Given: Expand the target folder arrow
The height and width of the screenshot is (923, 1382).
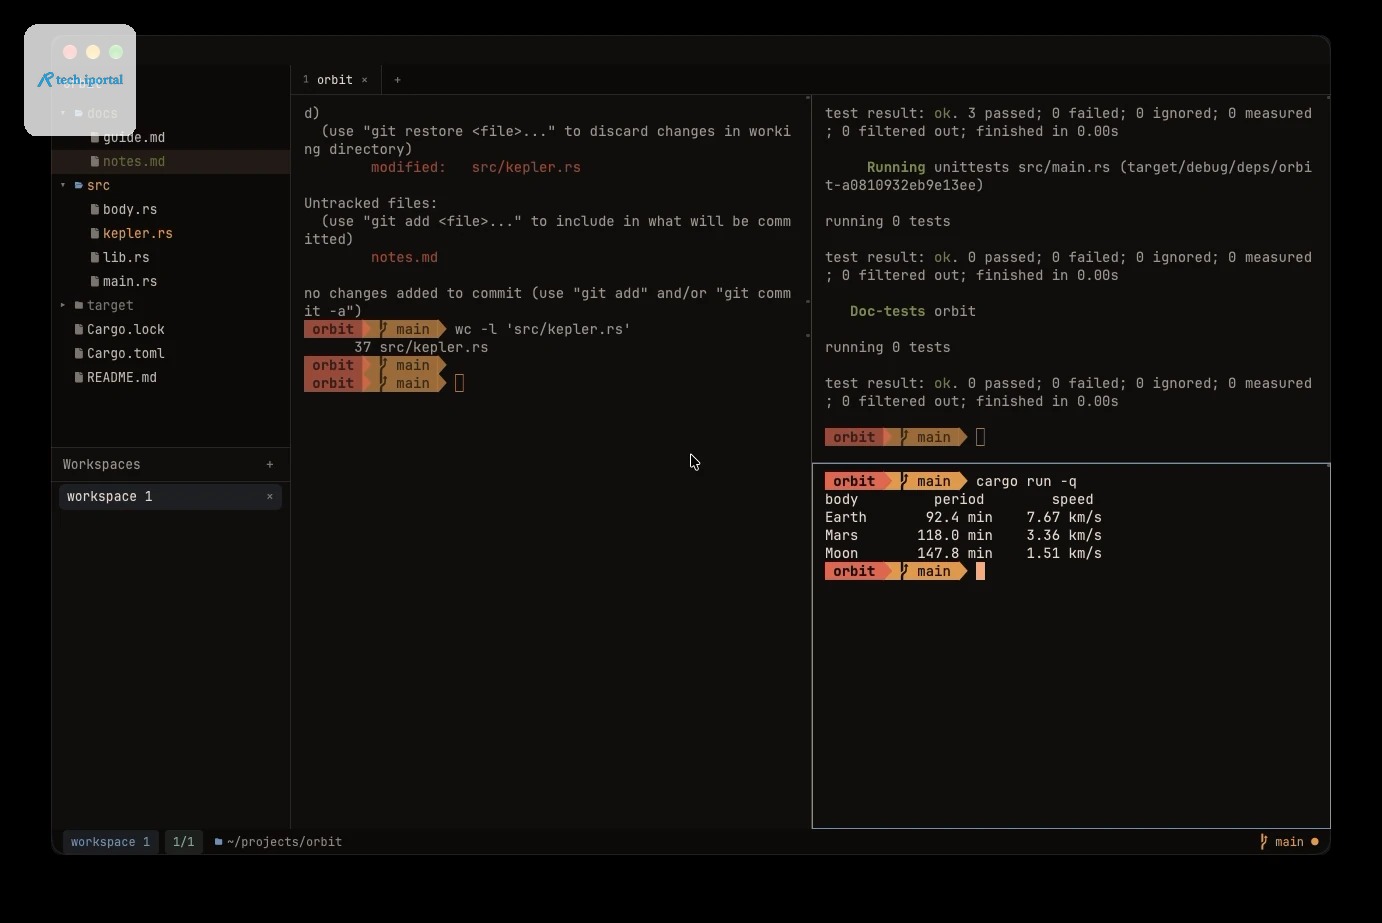Looking at the screenshot, I should click(63, 305).
